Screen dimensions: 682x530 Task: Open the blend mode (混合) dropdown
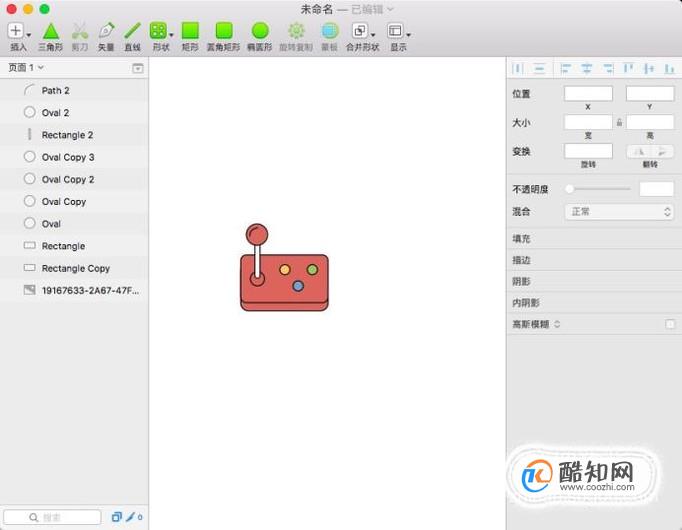pyautogui.click(x=619, y=212)
